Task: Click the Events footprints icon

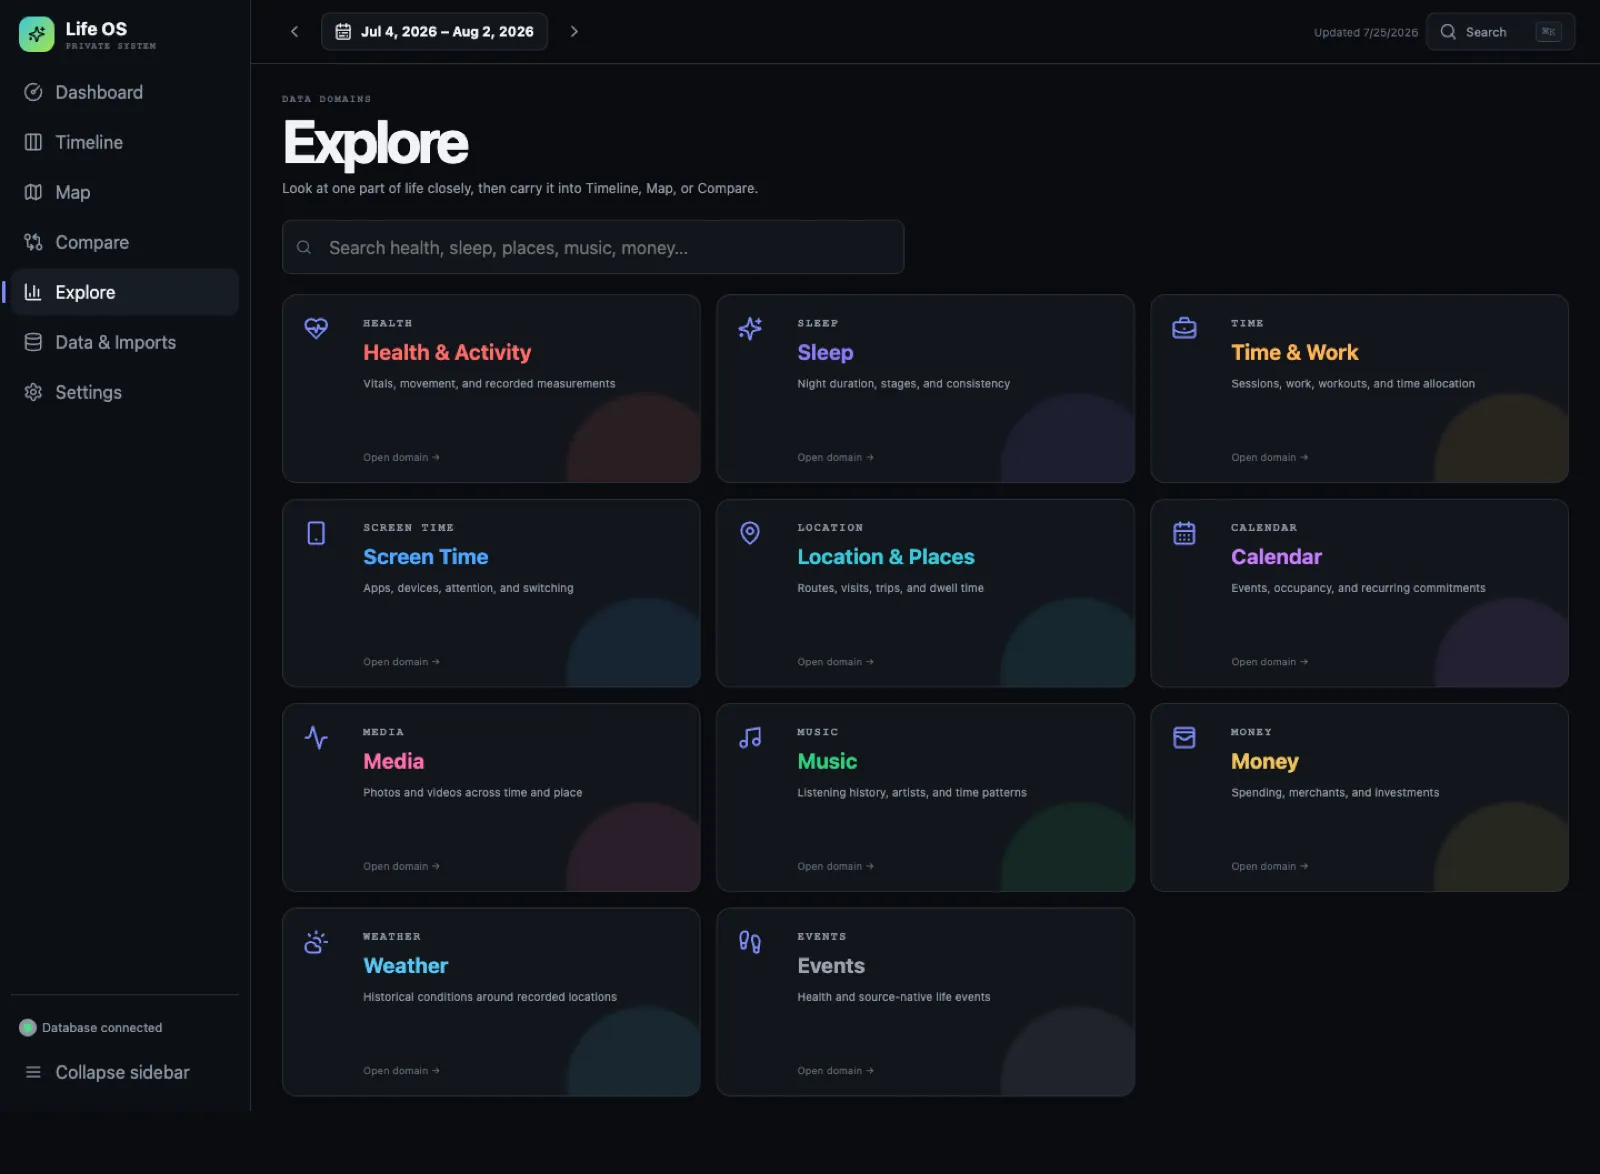Action: [x=750, y=942]
